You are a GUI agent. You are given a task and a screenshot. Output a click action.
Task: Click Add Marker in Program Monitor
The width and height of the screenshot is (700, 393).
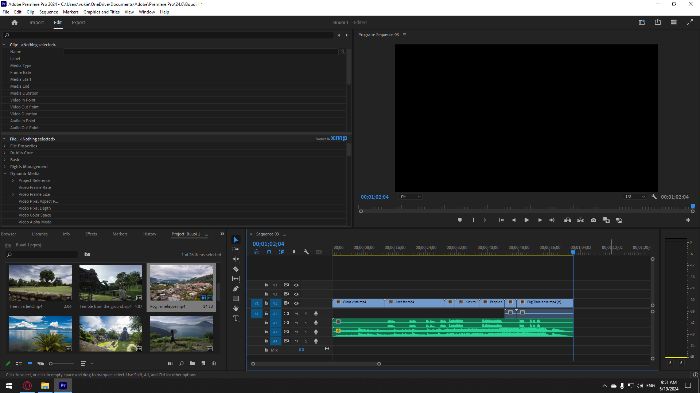click(460, 220)
